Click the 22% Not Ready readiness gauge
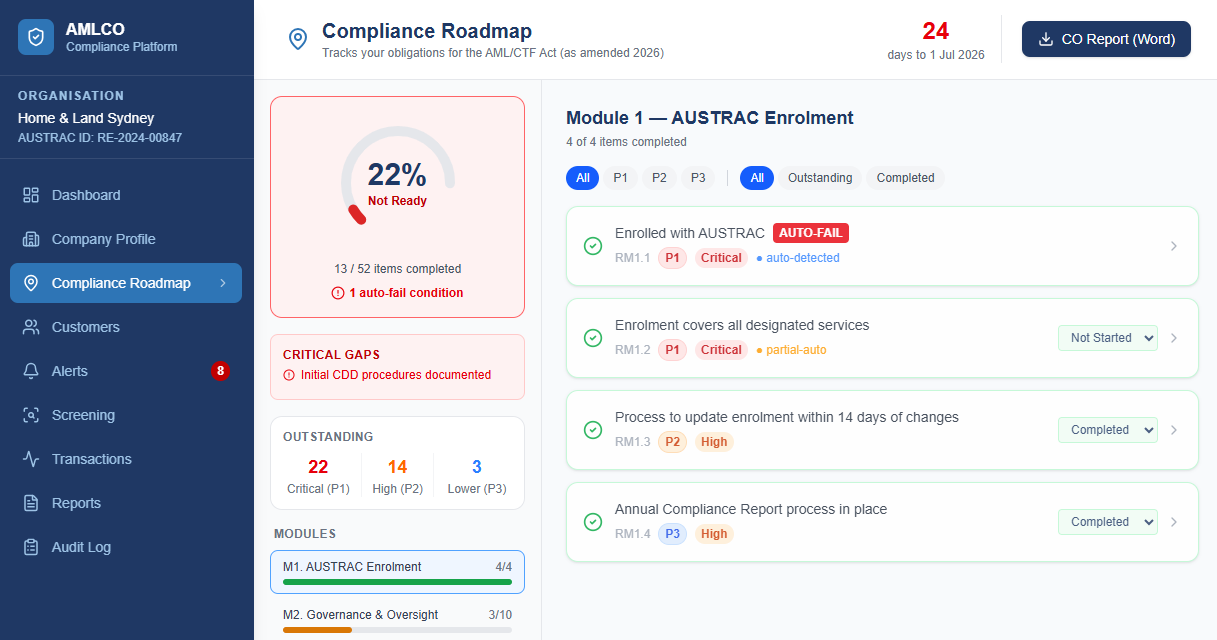Viewport: 1217px width, 640px height. pyautogui.click(x=397, y=177)
